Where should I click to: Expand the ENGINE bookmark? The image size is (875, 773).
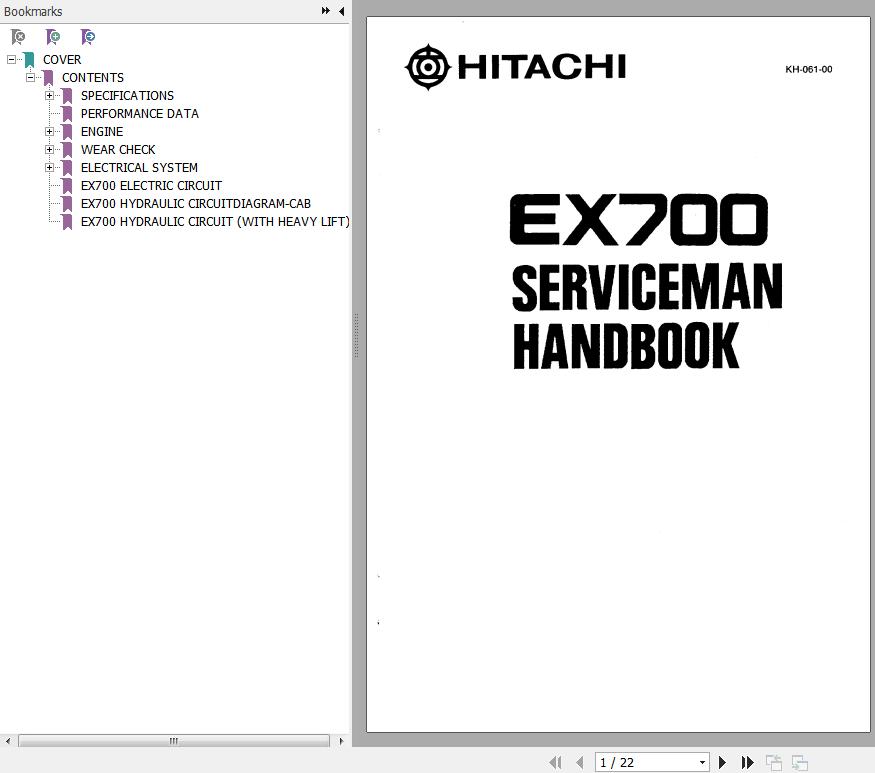pos(49,132)
